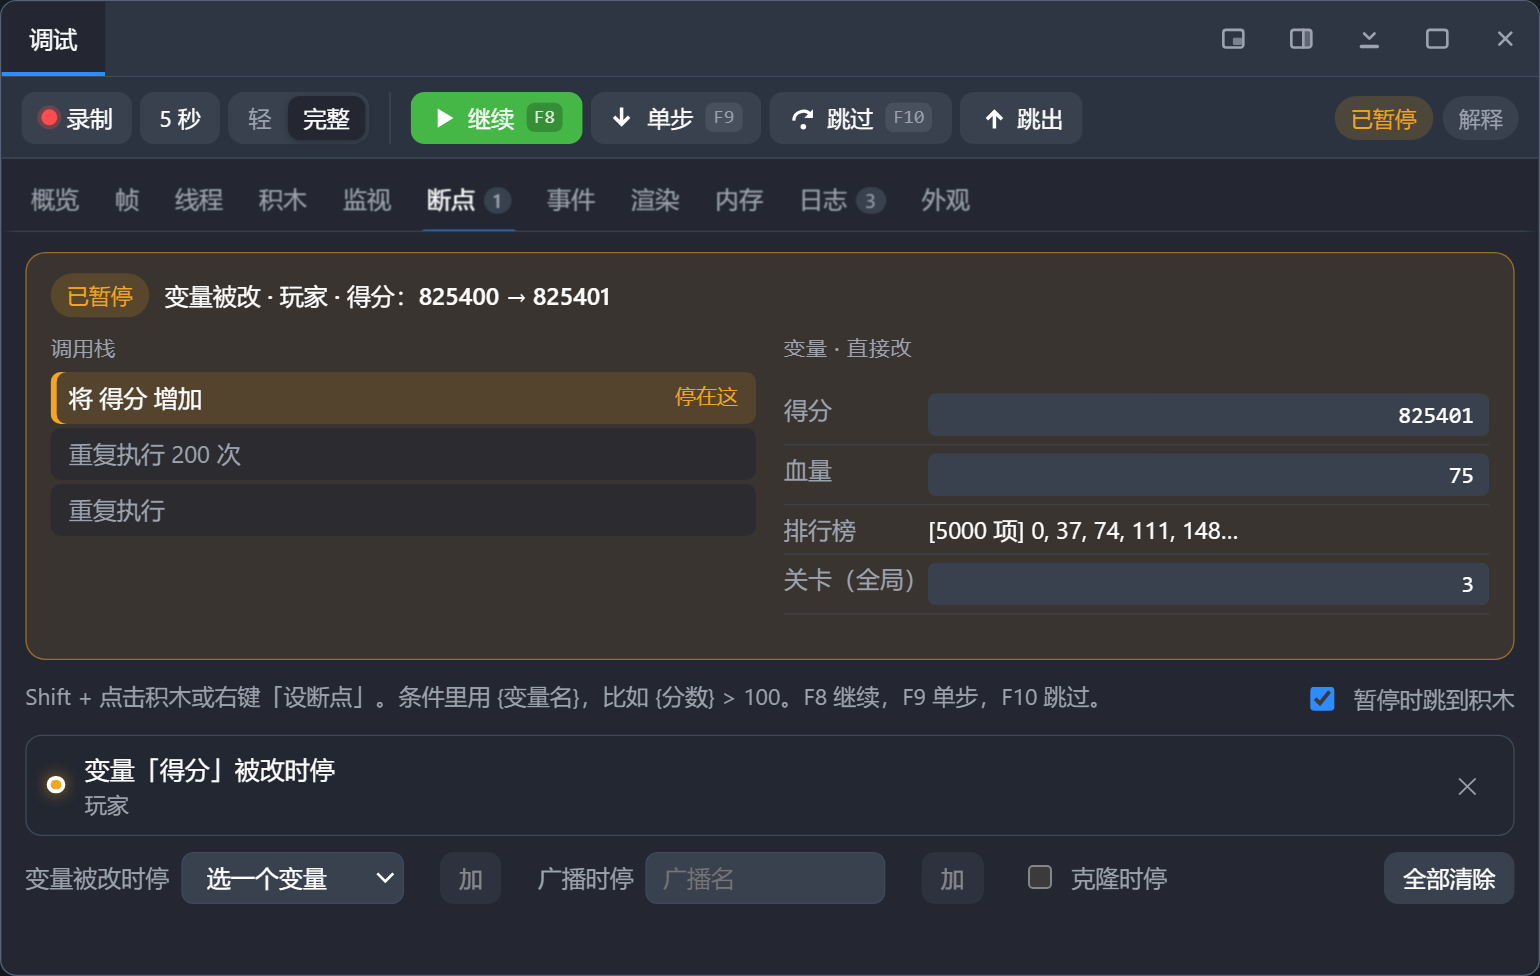Step one block with 单步 F9
The image size is (1540, 976).
point(676,118)
